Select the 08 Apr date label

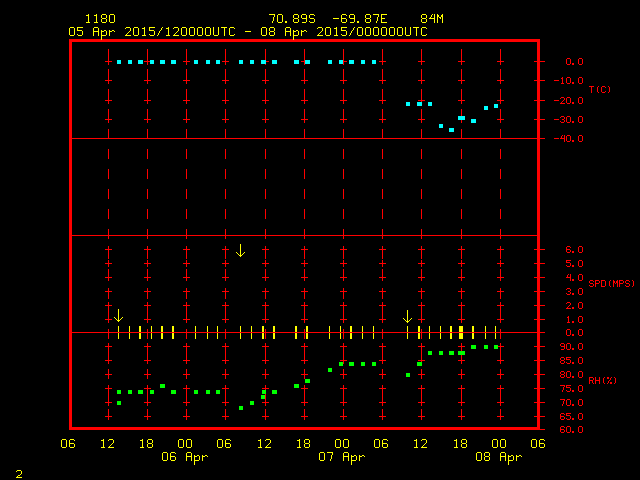(x=498, y=457)
